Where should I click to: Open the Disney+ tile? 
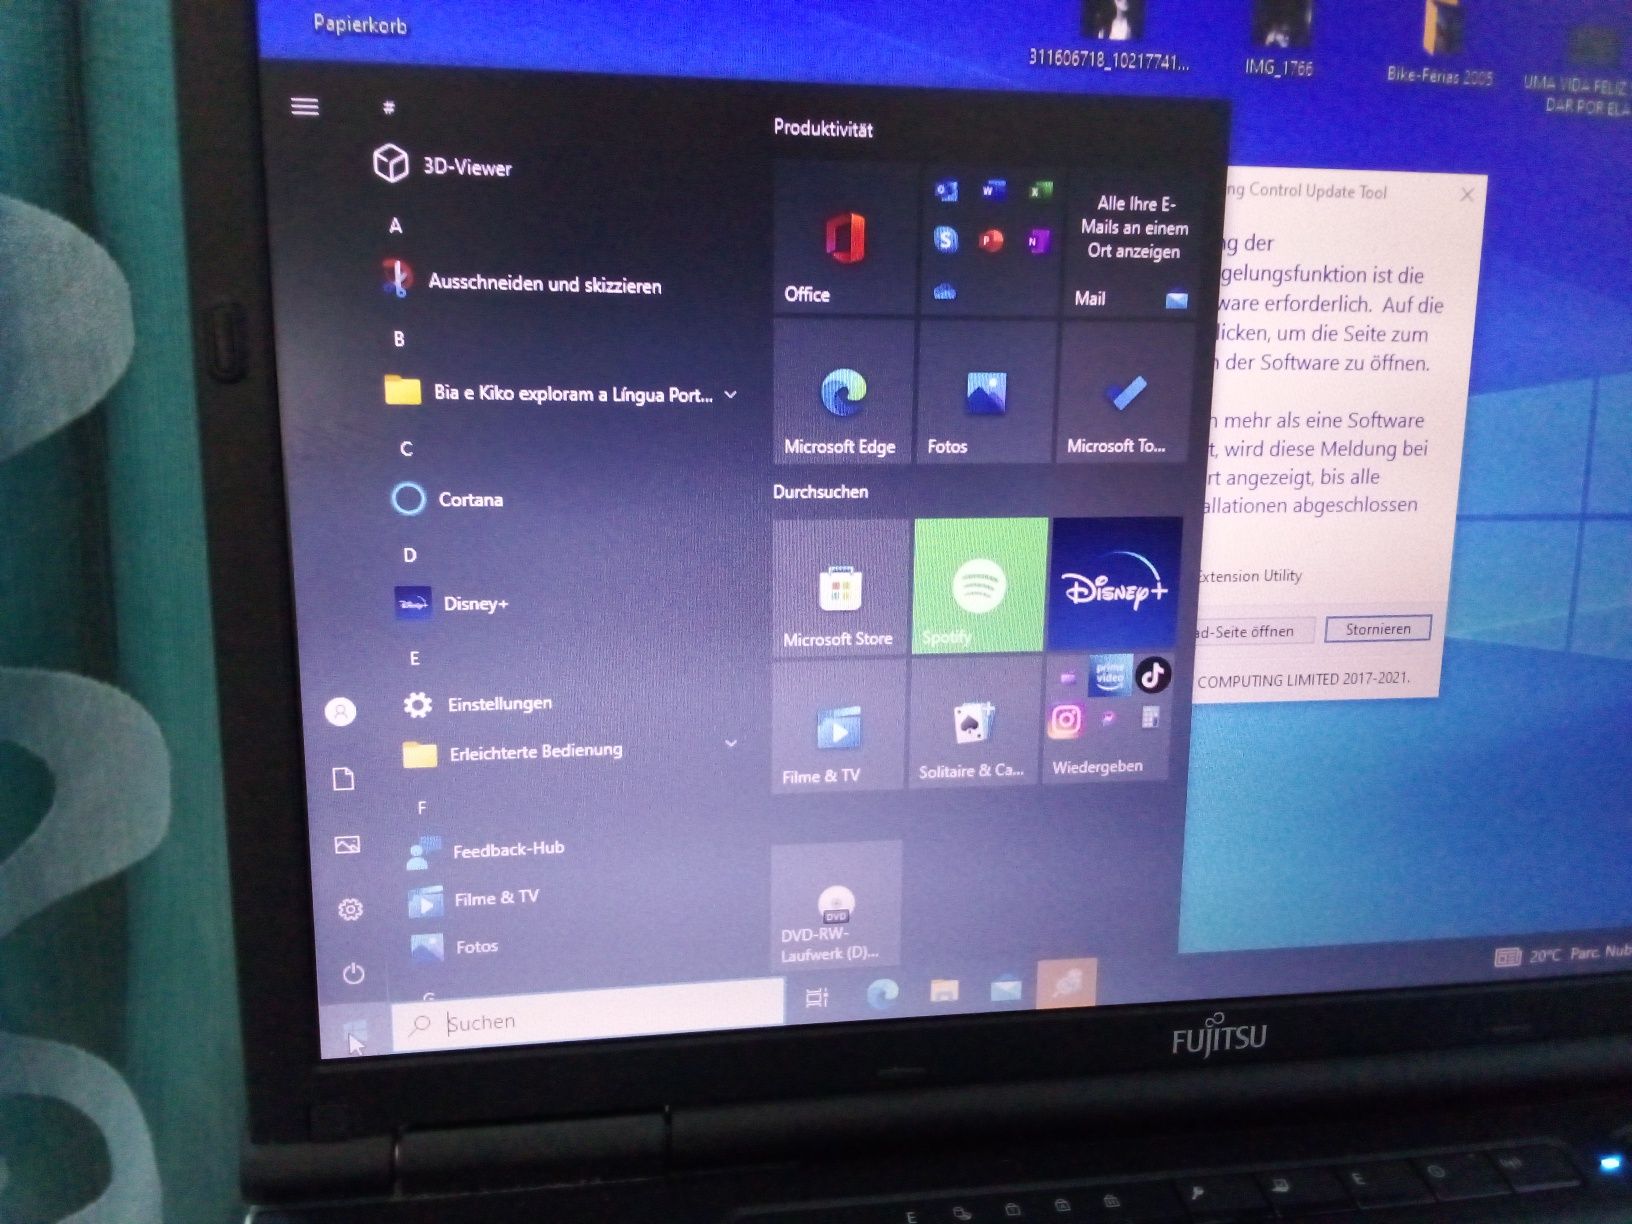tap(1116, 584)
